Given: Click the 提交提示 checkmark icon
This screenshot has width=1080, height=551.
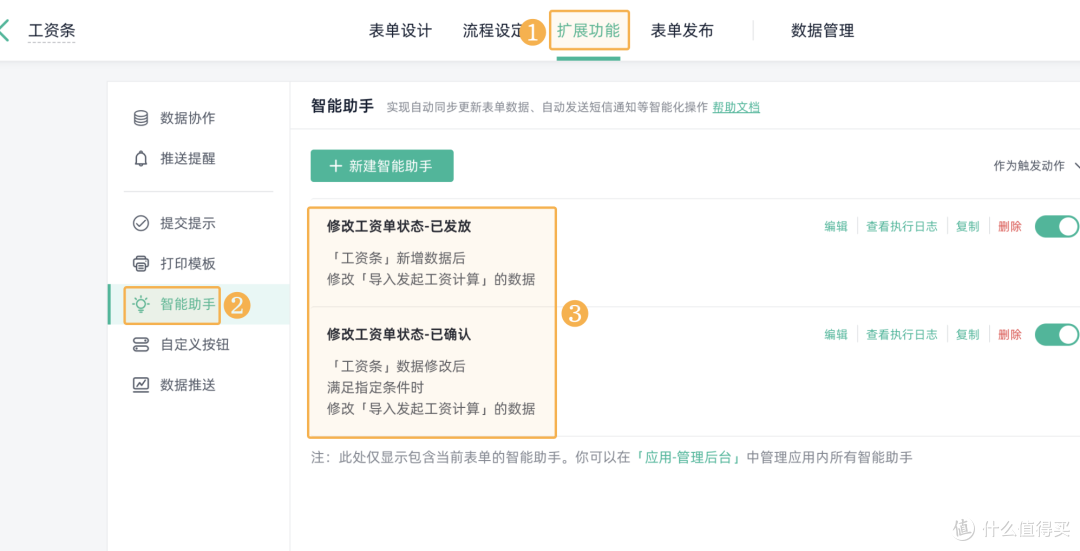Looking at the screenshot, I should tap(141, 223).
